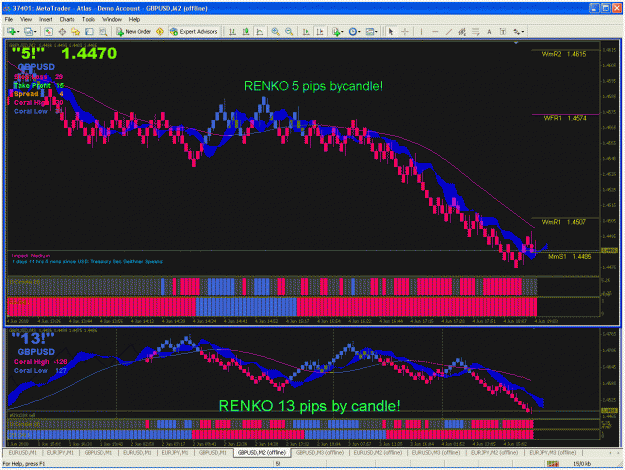The image size is (625, 470).
Task: Open the Indicators list icon
Action: pos(336,31)
